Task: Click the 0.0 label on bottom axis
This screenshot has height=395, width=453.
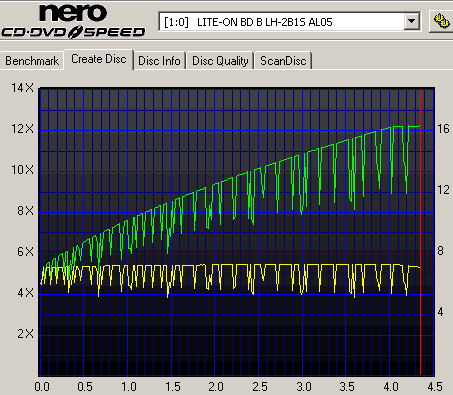Action: click(42, 387)
